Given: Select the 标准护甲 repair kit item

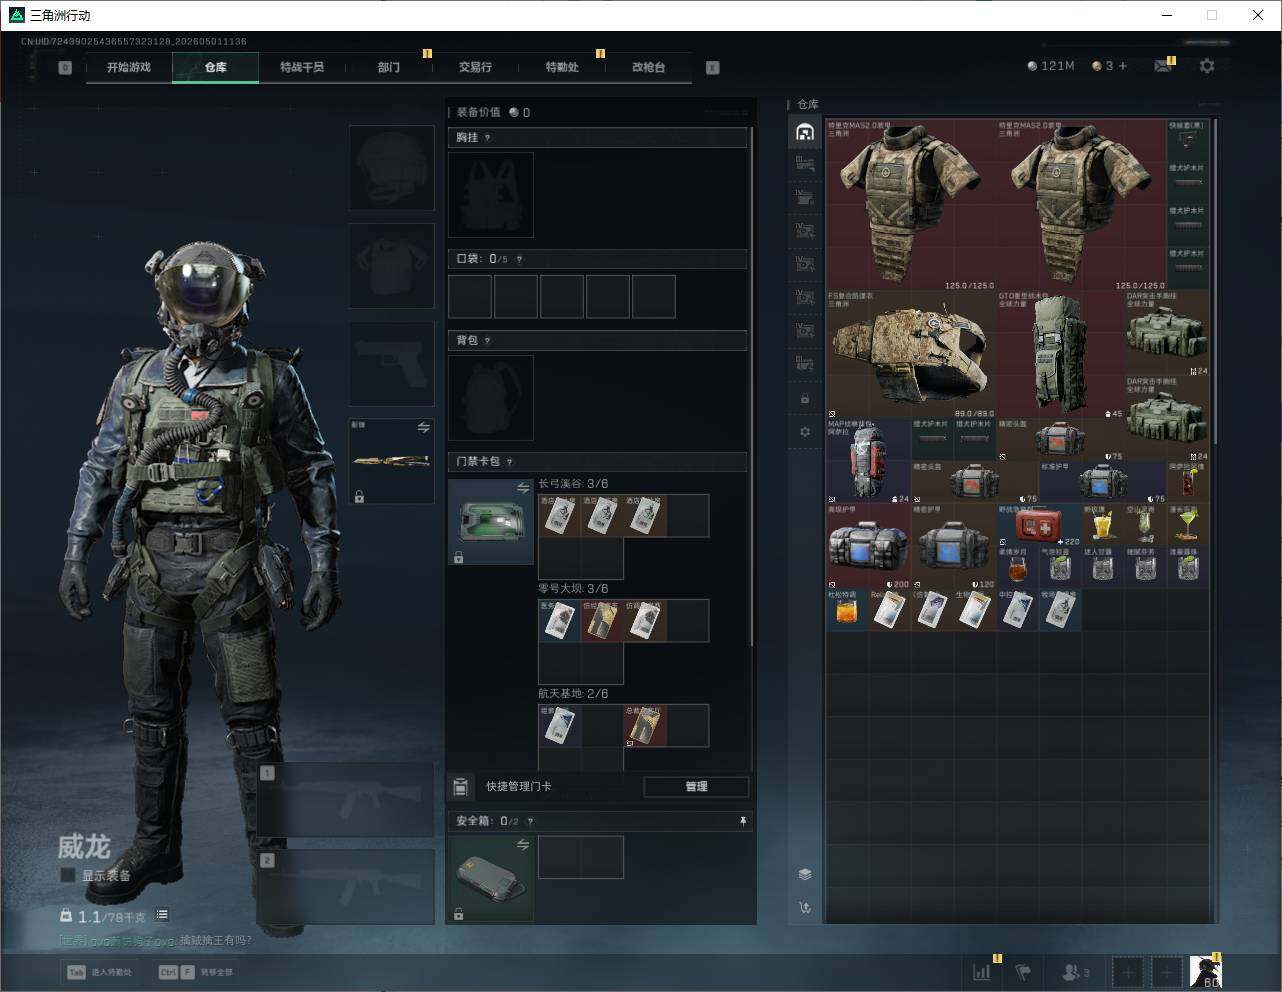Looking at the screenshot, I should pyautogui.click(x=1103, y=482).
